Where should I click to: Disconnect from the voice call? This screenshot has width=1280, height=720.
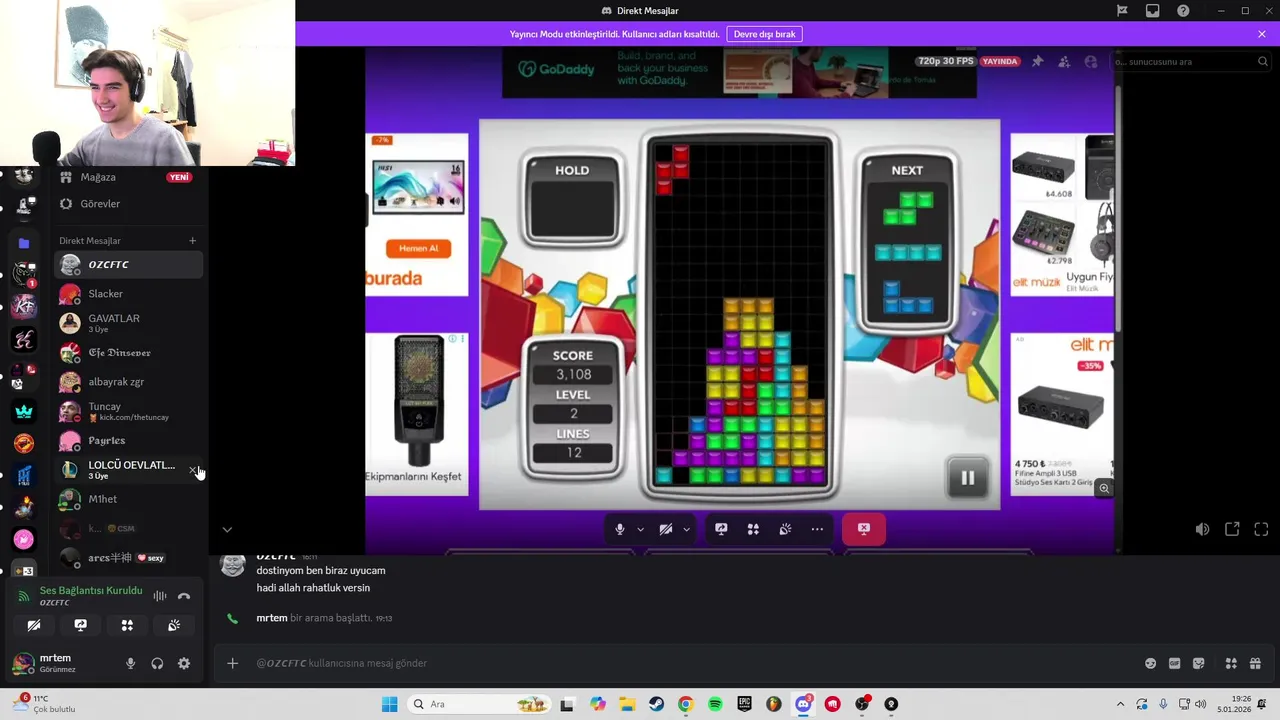(x=184, y=596)
